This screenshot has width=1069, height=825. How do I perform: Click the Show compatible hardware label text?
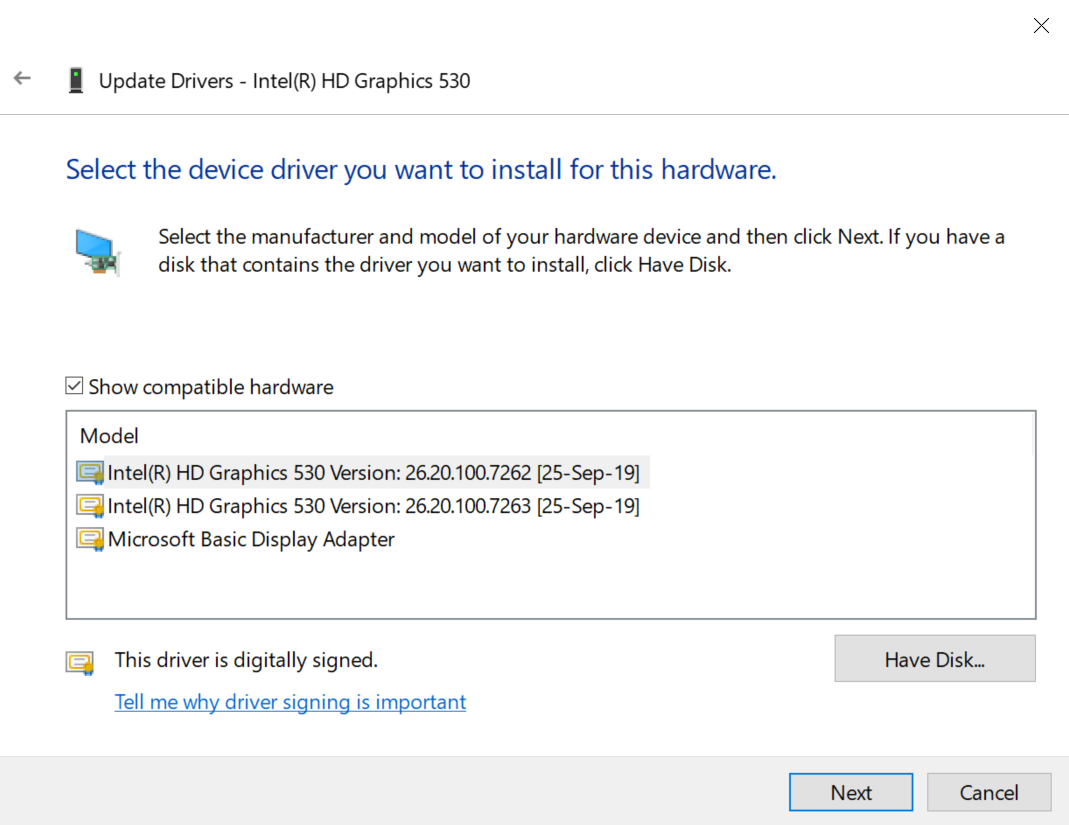coord(211,387)
